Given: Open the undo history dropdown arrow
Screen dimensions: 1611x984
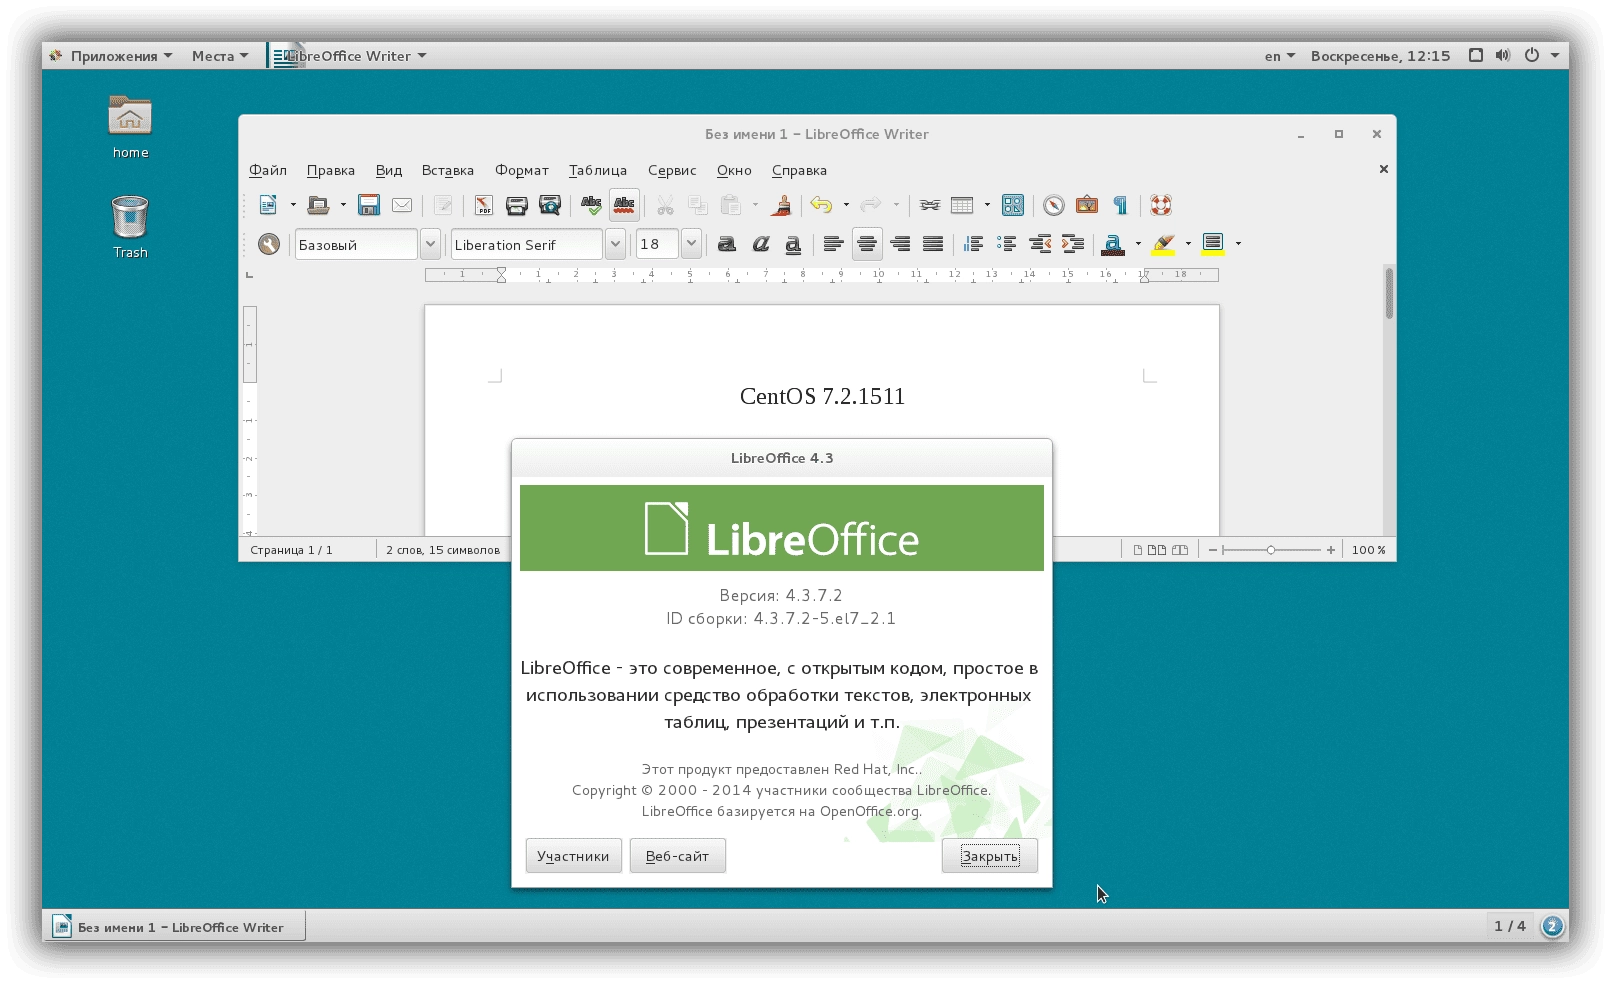Looking at the screenshot, I should coord(846,205).
